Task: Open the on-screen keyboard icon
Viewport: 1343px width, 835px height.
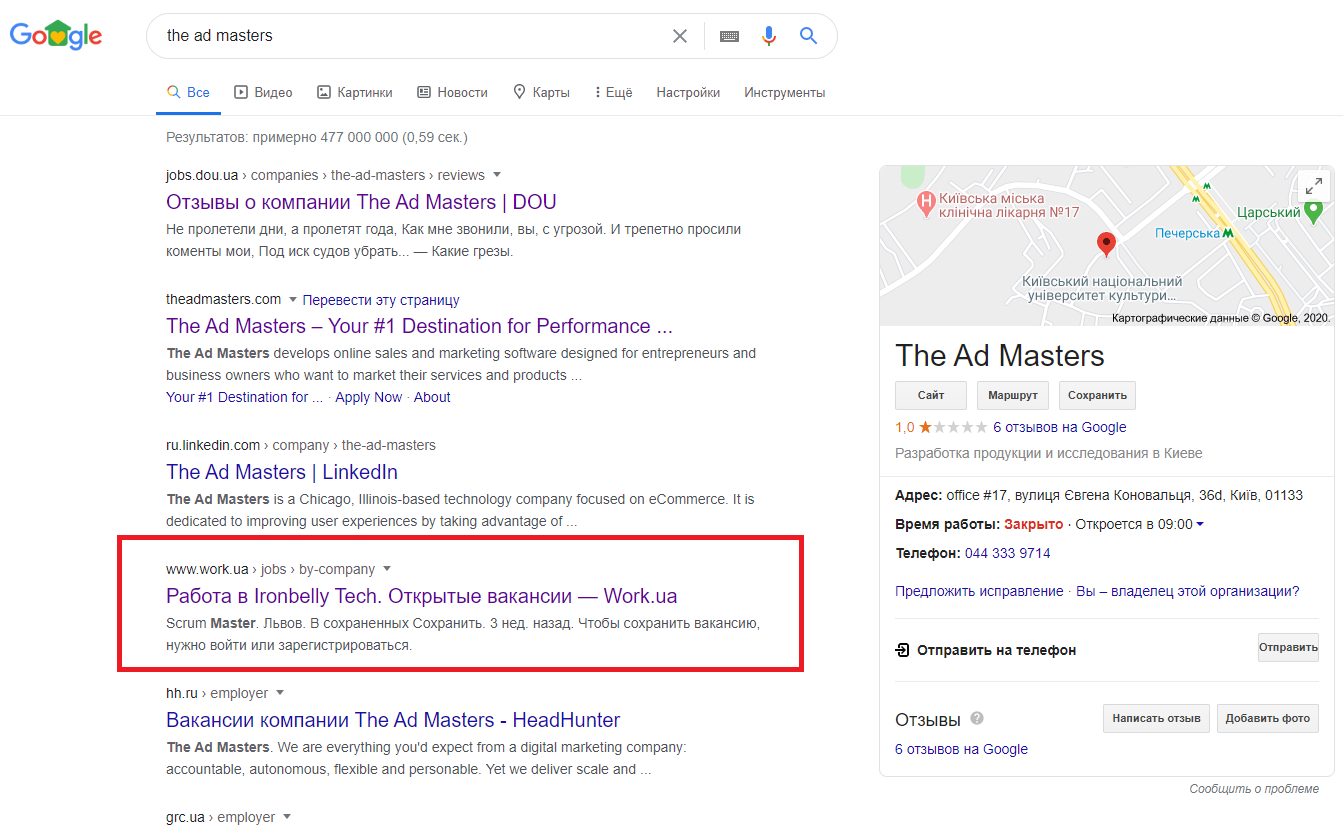Action: coord(729,36)
